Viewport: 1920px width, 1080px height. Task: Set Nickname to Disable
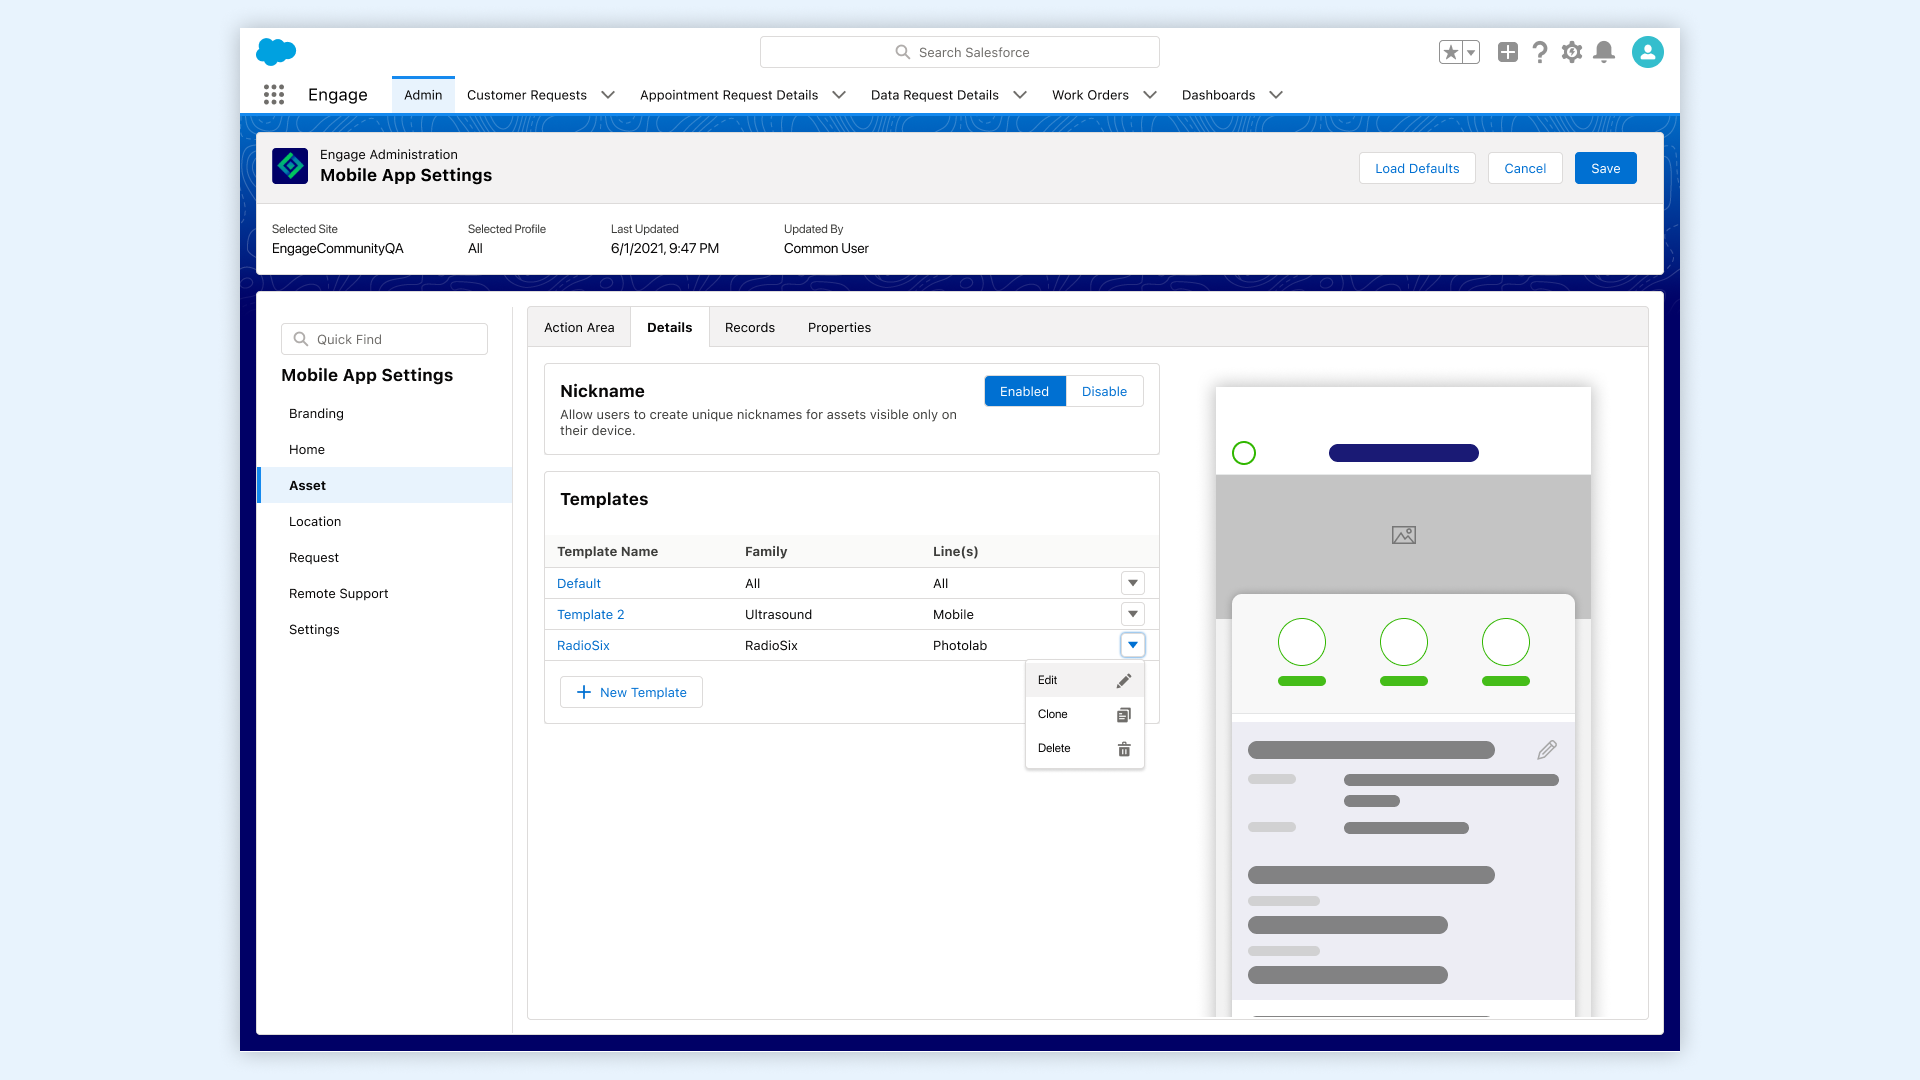click(x=1104, y=391)
